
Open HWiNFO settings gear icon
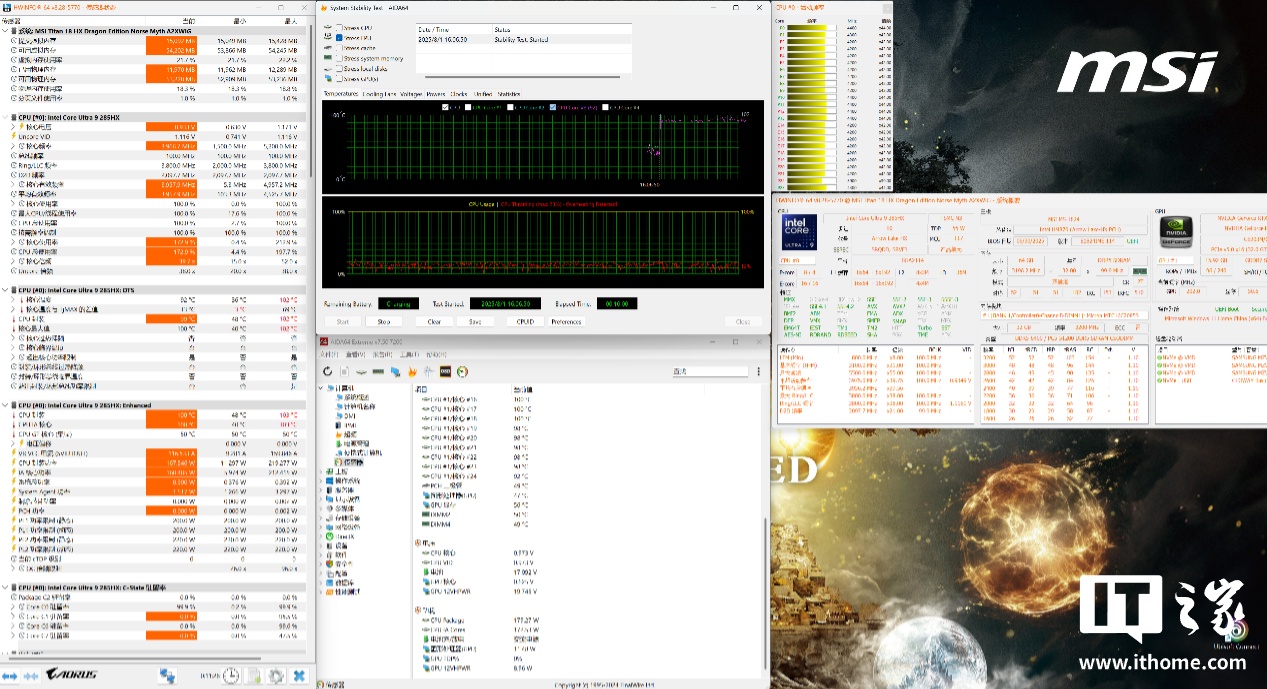pos(276,676)
